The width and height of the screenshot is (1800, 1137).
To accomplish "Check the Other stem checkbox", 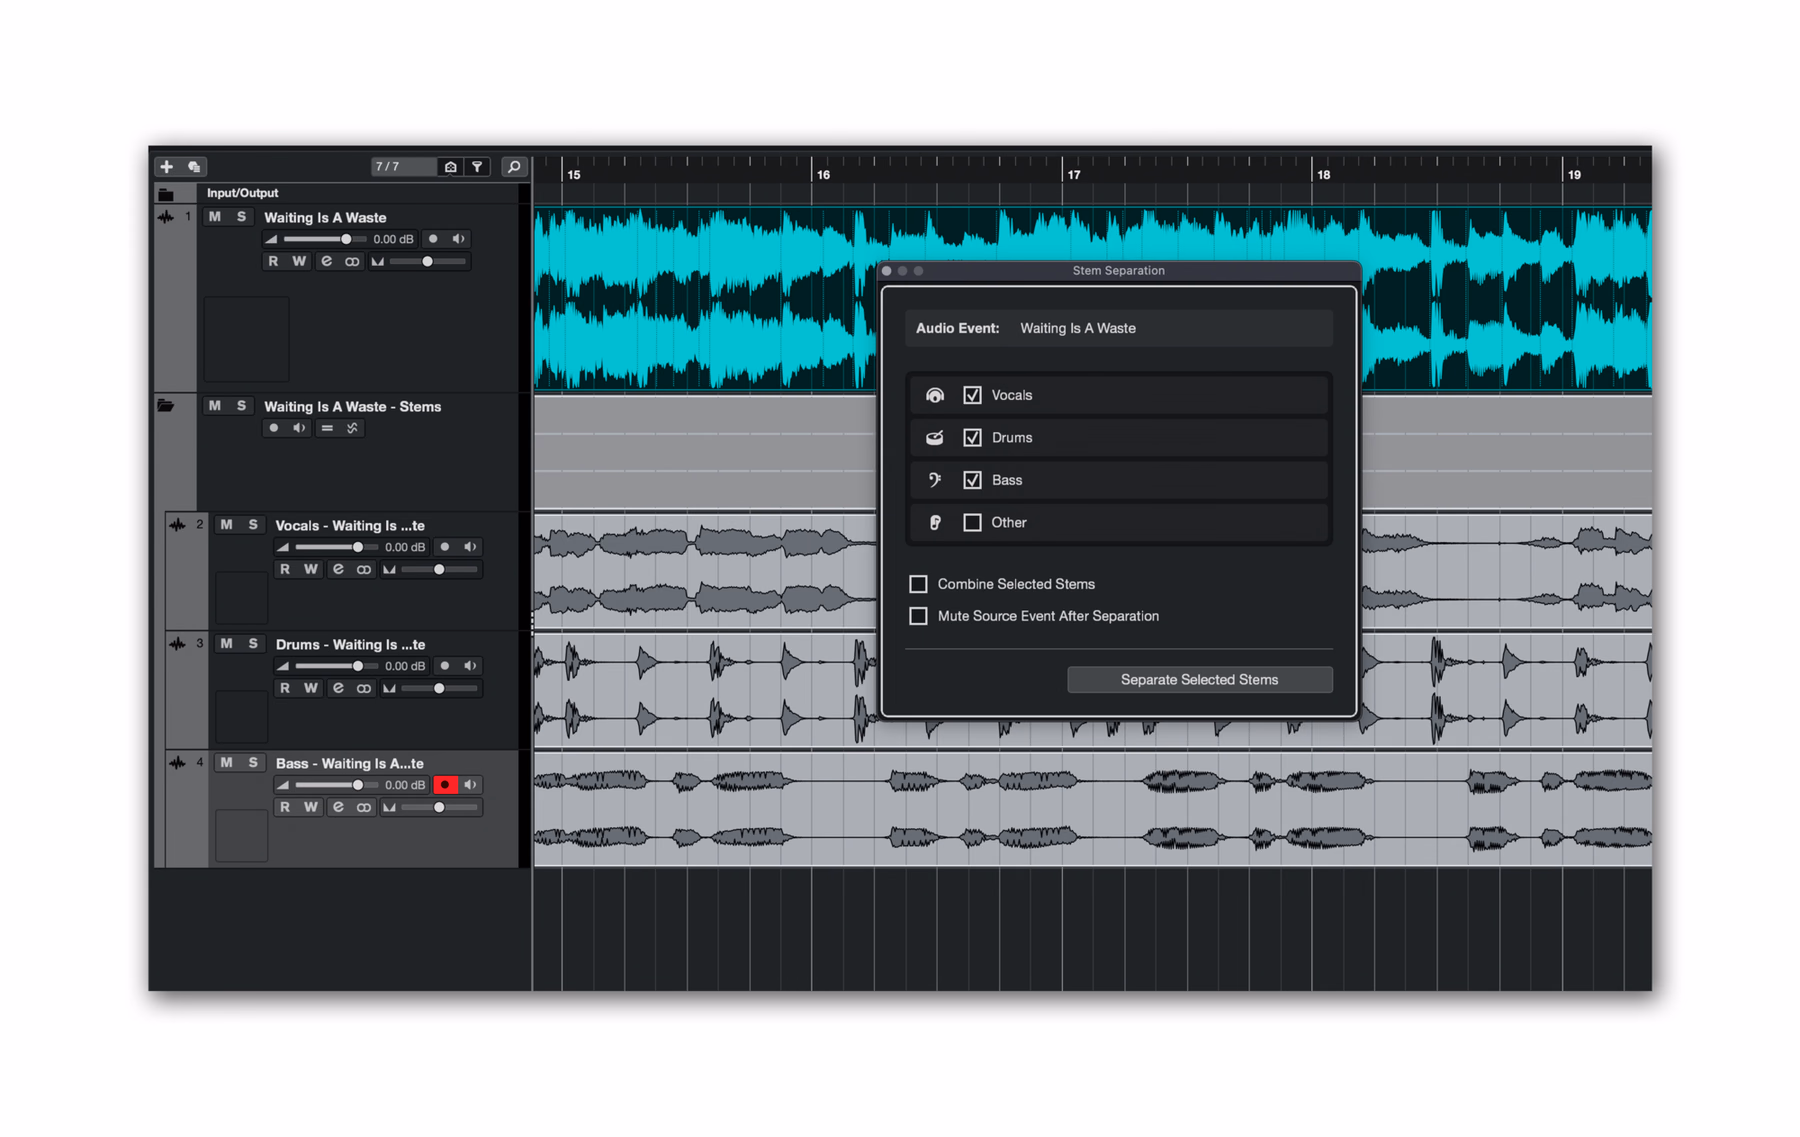I will pyautogui.click(x=972, y=522).
